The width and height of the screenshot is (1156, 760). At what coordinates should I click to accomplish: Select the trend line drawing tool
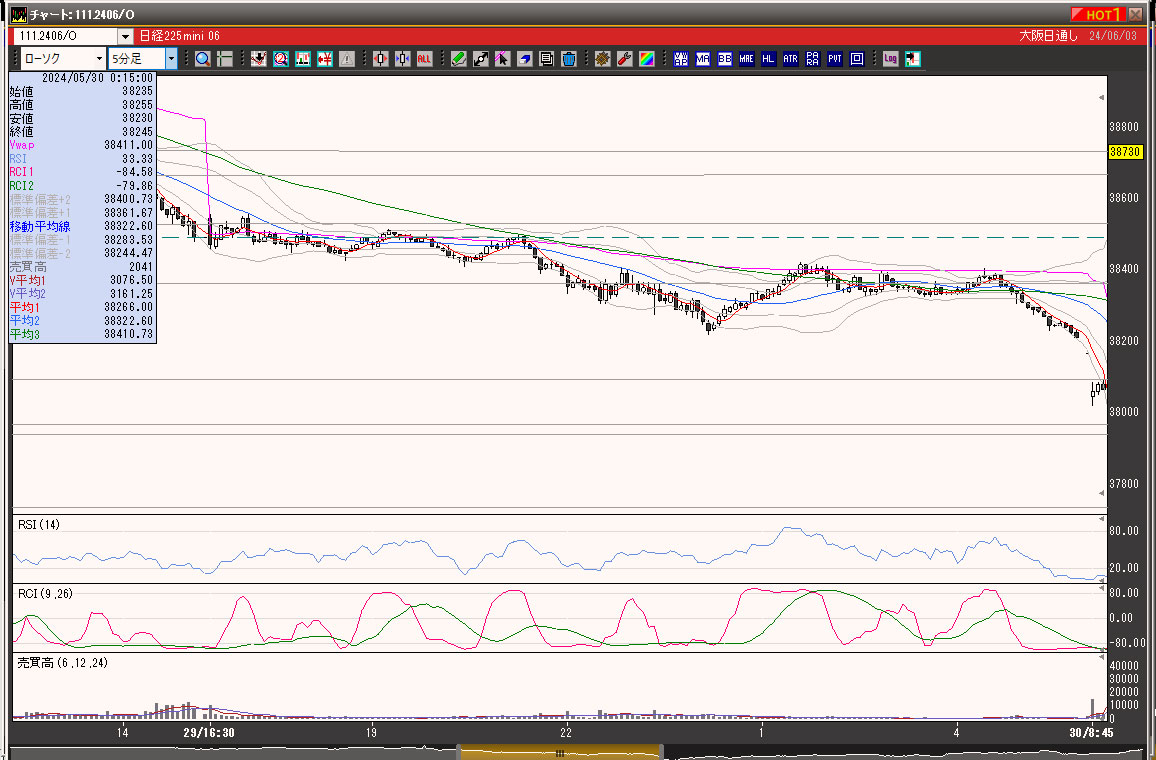481,59
